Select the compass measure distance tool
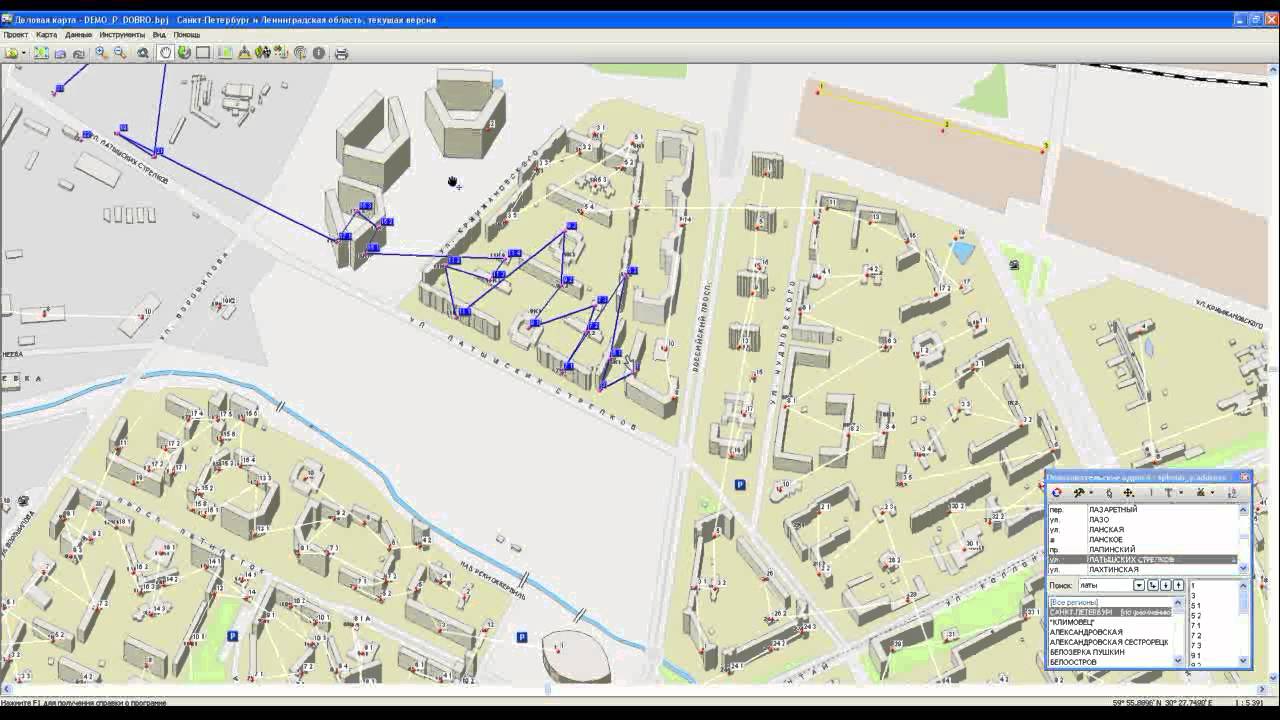Screen dimensions: 1280x720 (244, 53)
